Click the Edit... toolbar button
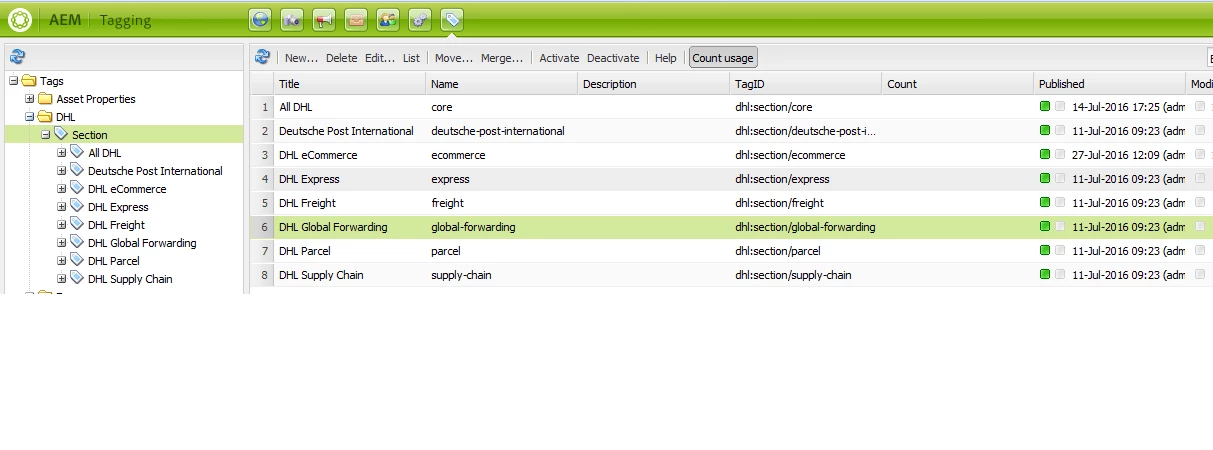Viewport: 1213px width, 450px height. [x=380, y=58]
